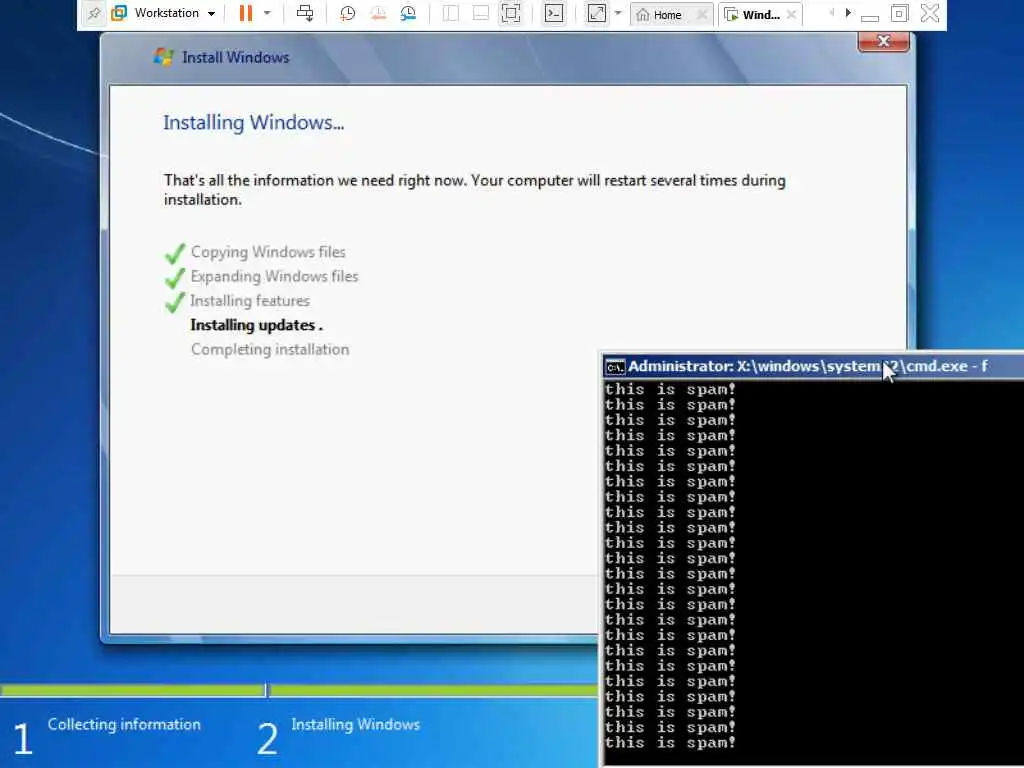Expand the stretch display dropdown arrow
1024x768 pixels.
click(618, 13)
